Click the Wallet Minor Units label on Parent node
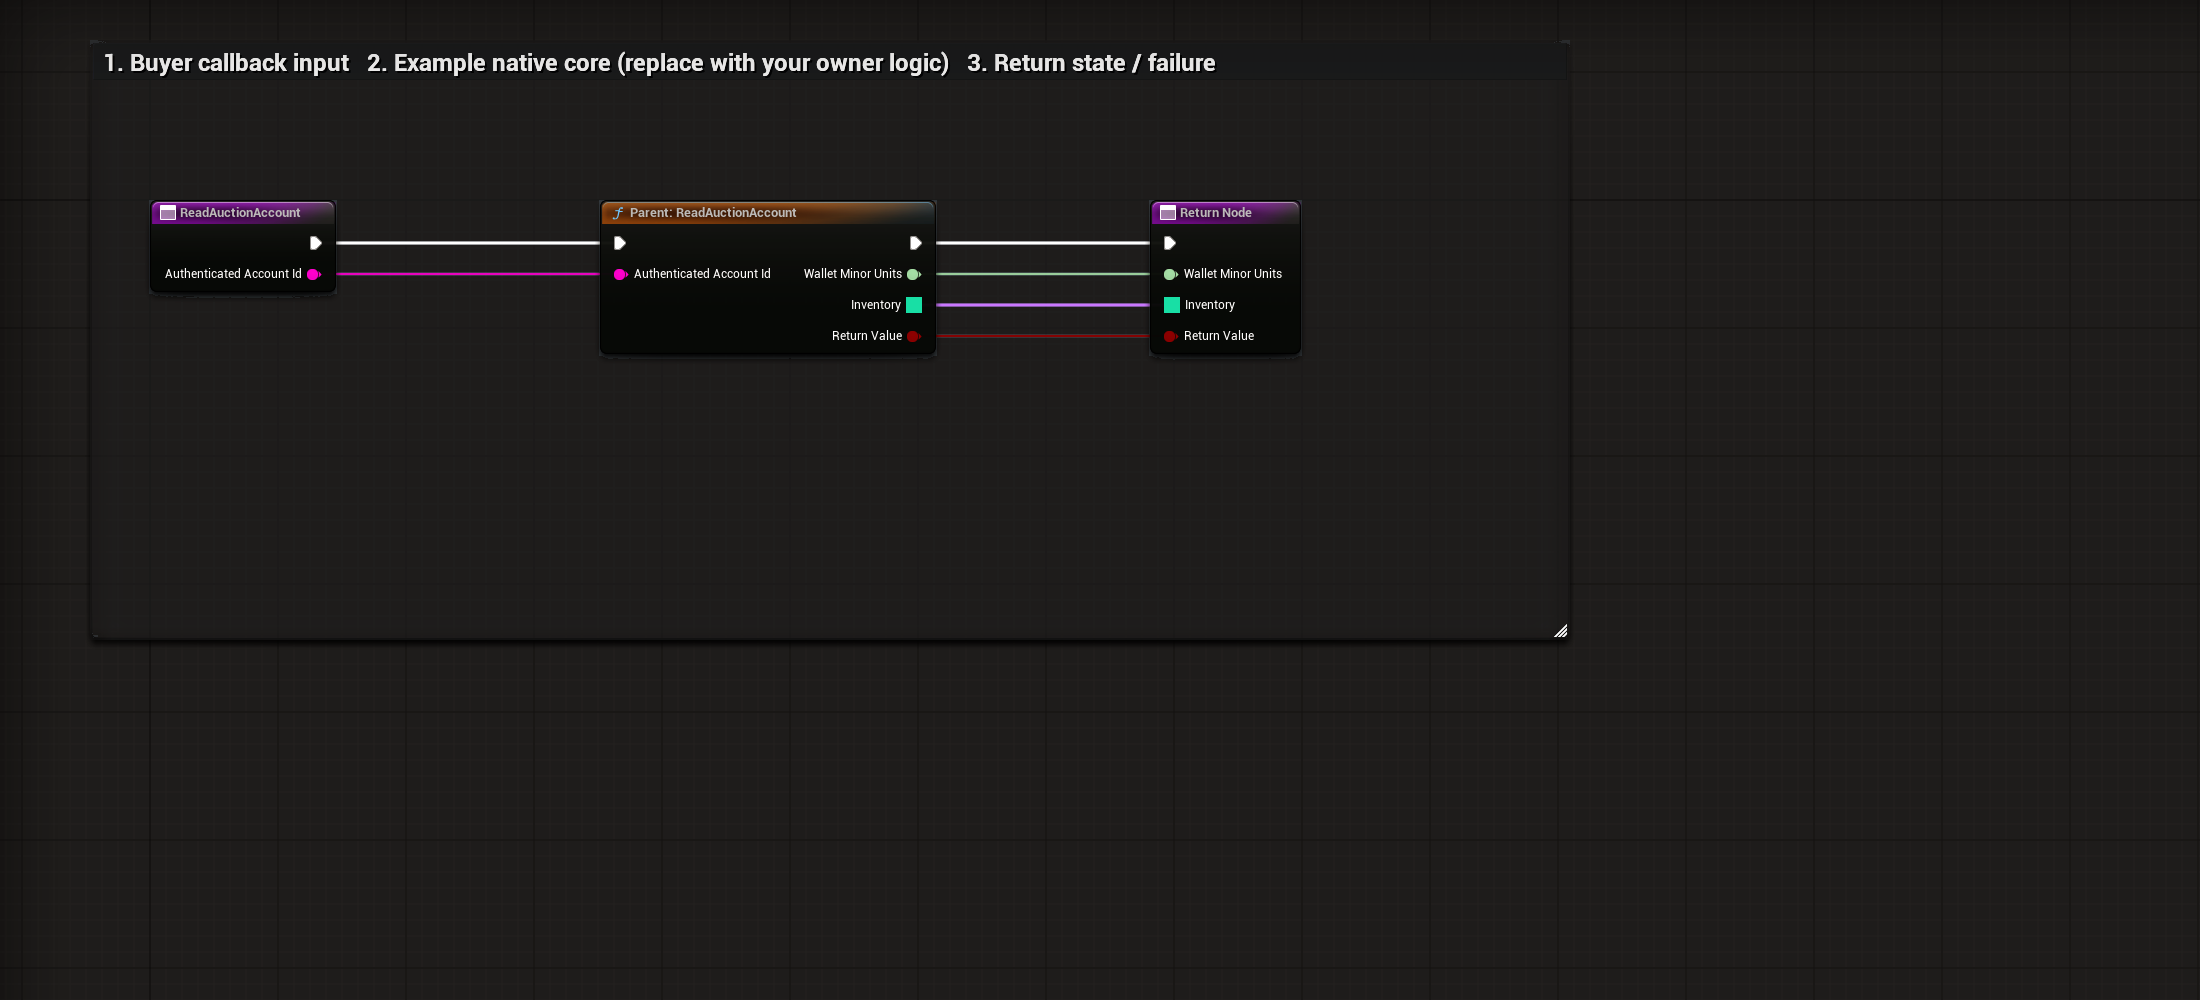This screenshot has height=1000, width=2200. point(853,274)
